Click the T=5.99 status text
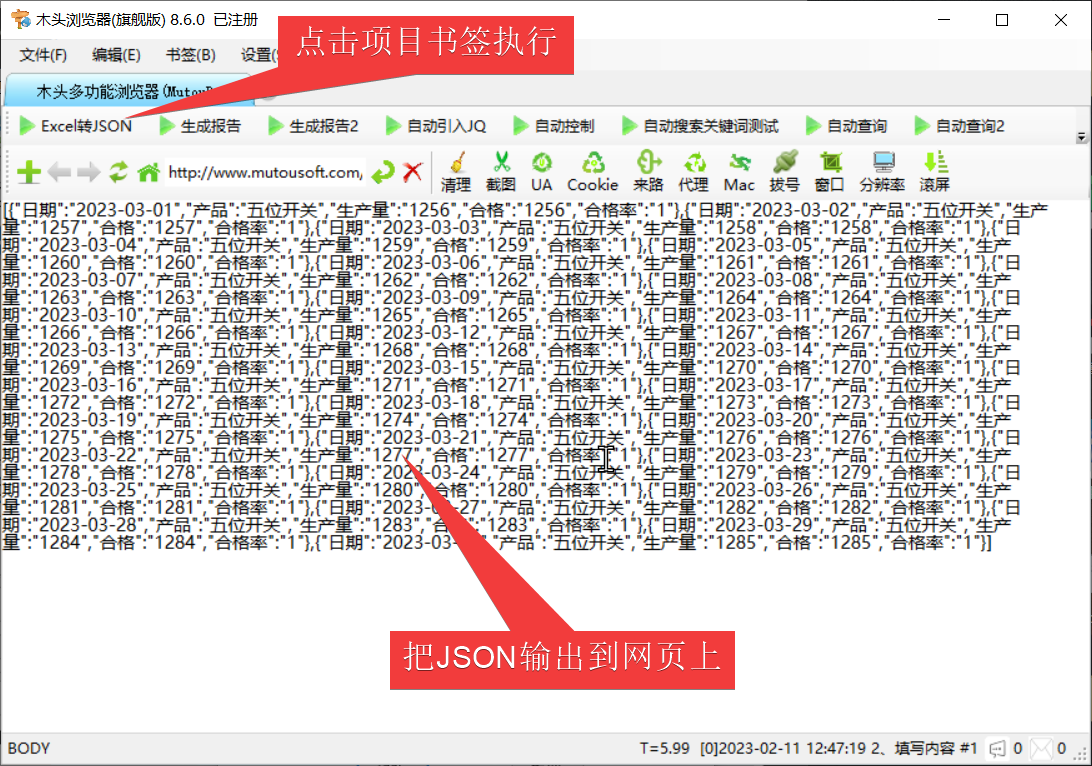The height and width of the screenshot is (766, 1092). [664, 749]
